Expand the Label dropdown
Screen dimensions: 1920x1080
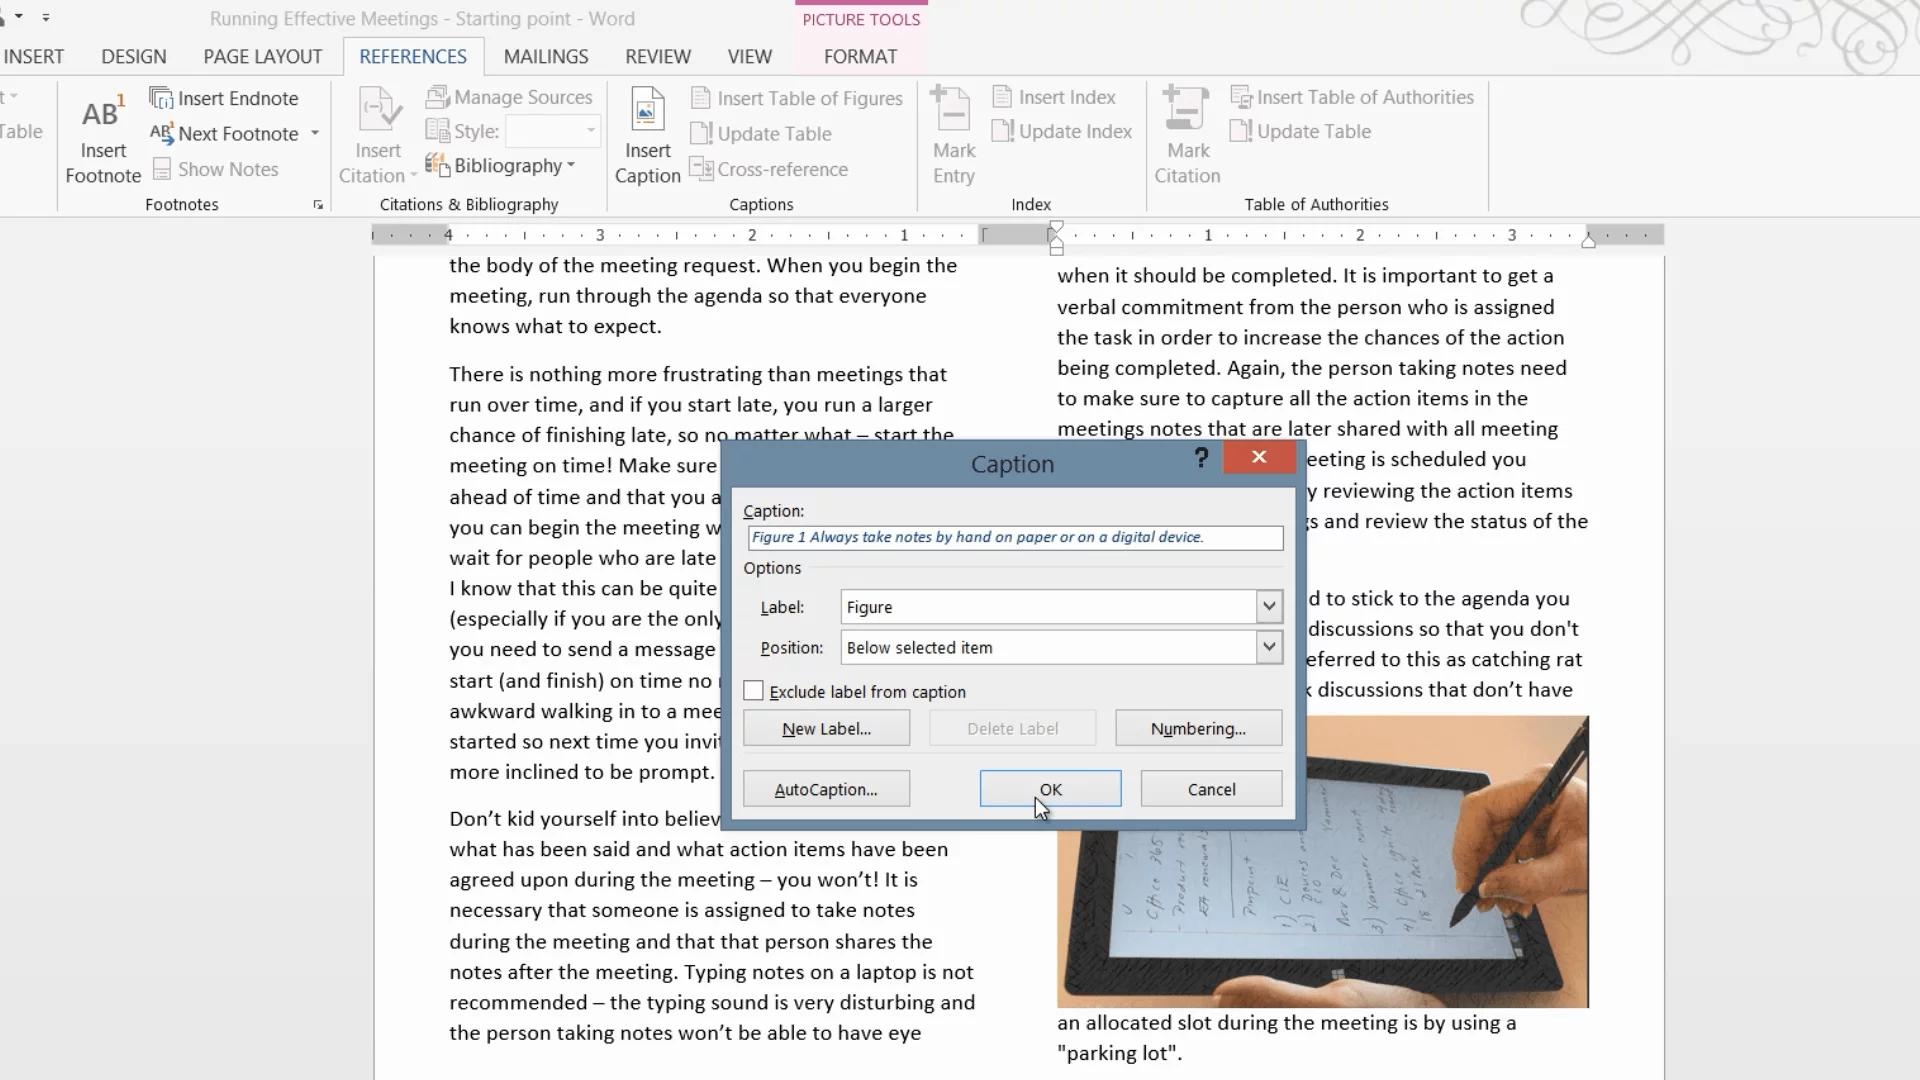[x=1269, y=607]
